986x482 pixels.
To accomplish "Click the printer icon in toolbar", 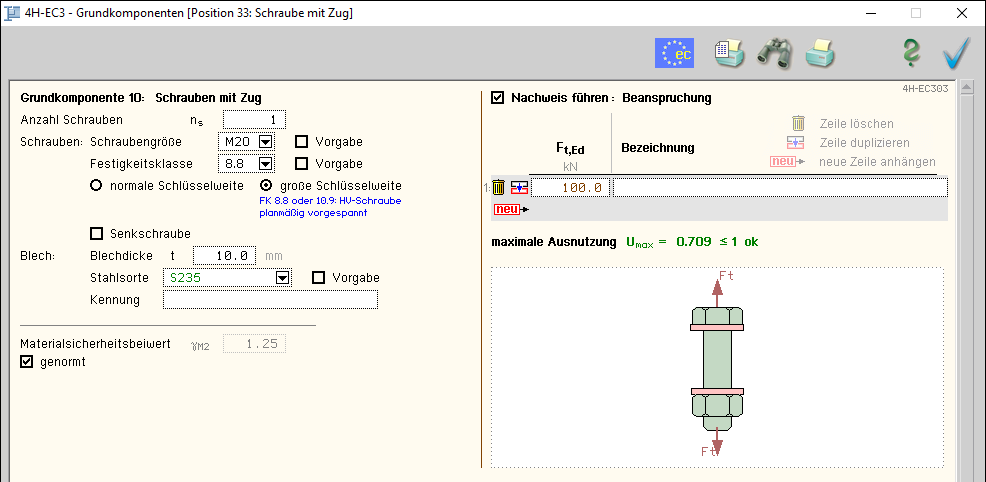I will click(820, 53).
